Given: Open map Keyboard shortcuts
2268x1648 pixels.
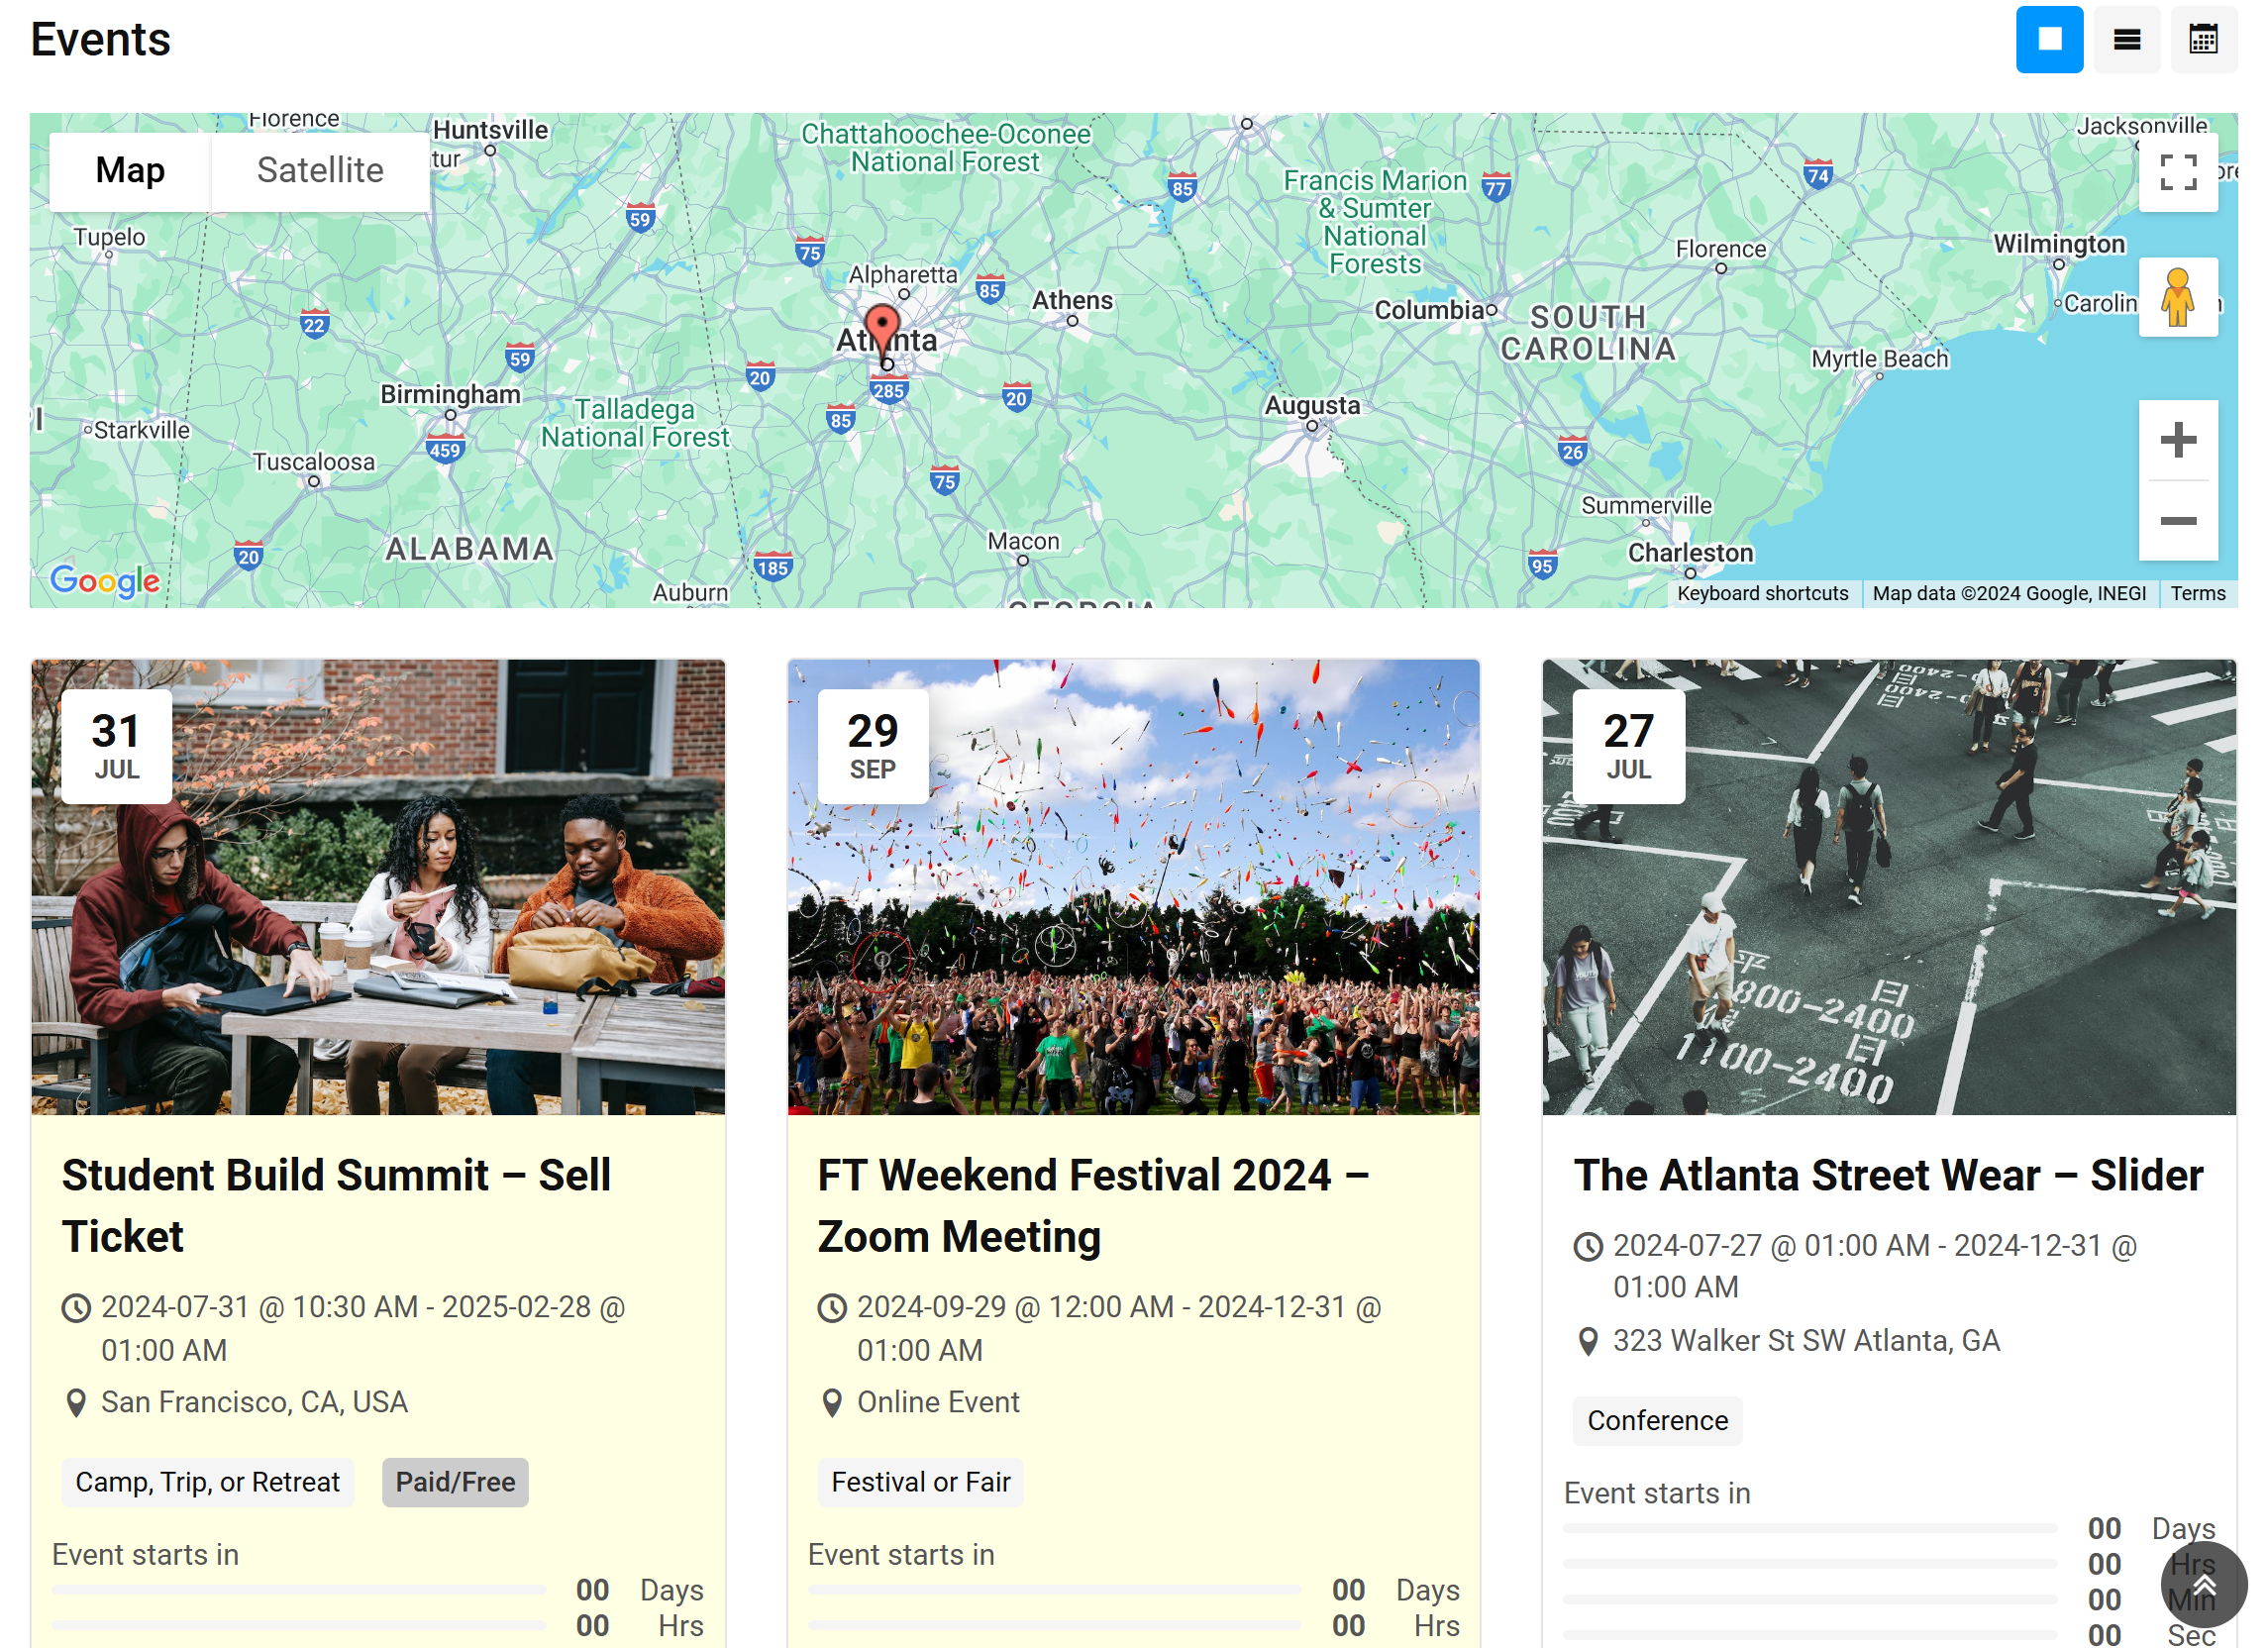Looking at the screenshot, I should click(1762, 593).
